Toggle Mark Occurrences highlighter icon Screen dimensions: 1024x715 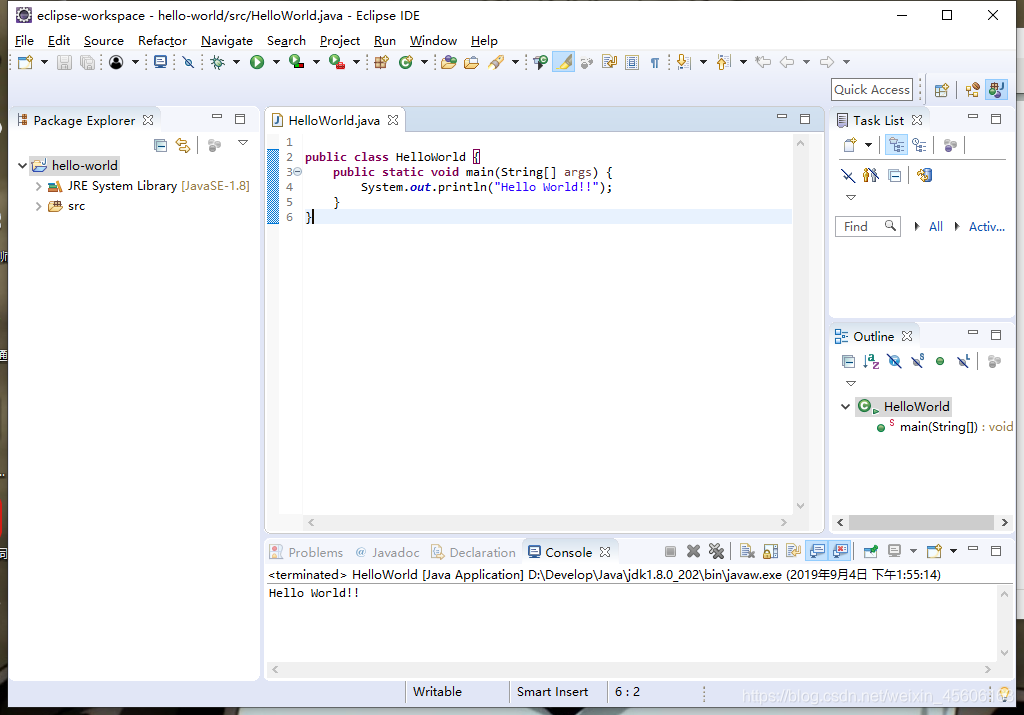pyautogui.click(x=564, y=62)
